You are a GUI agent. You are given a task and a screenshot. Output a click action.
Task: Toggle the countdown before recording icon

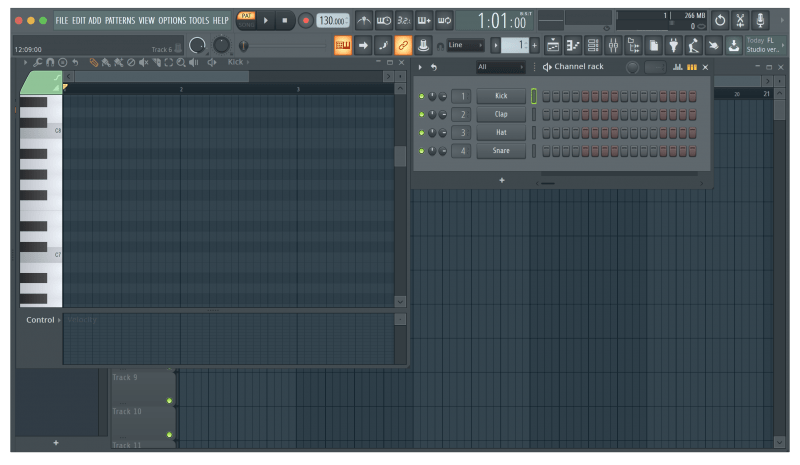pyautogui.click(x=404, y=21)
